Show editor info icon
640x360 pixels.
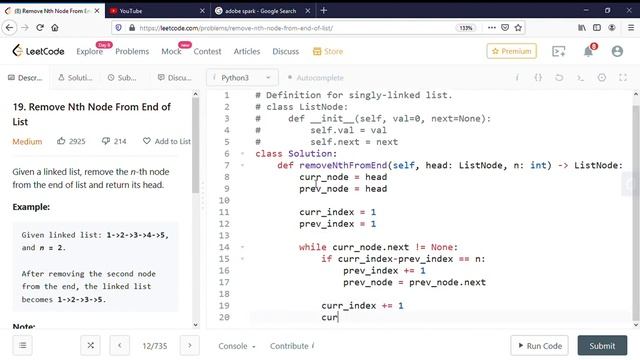(x=517, y=77)
